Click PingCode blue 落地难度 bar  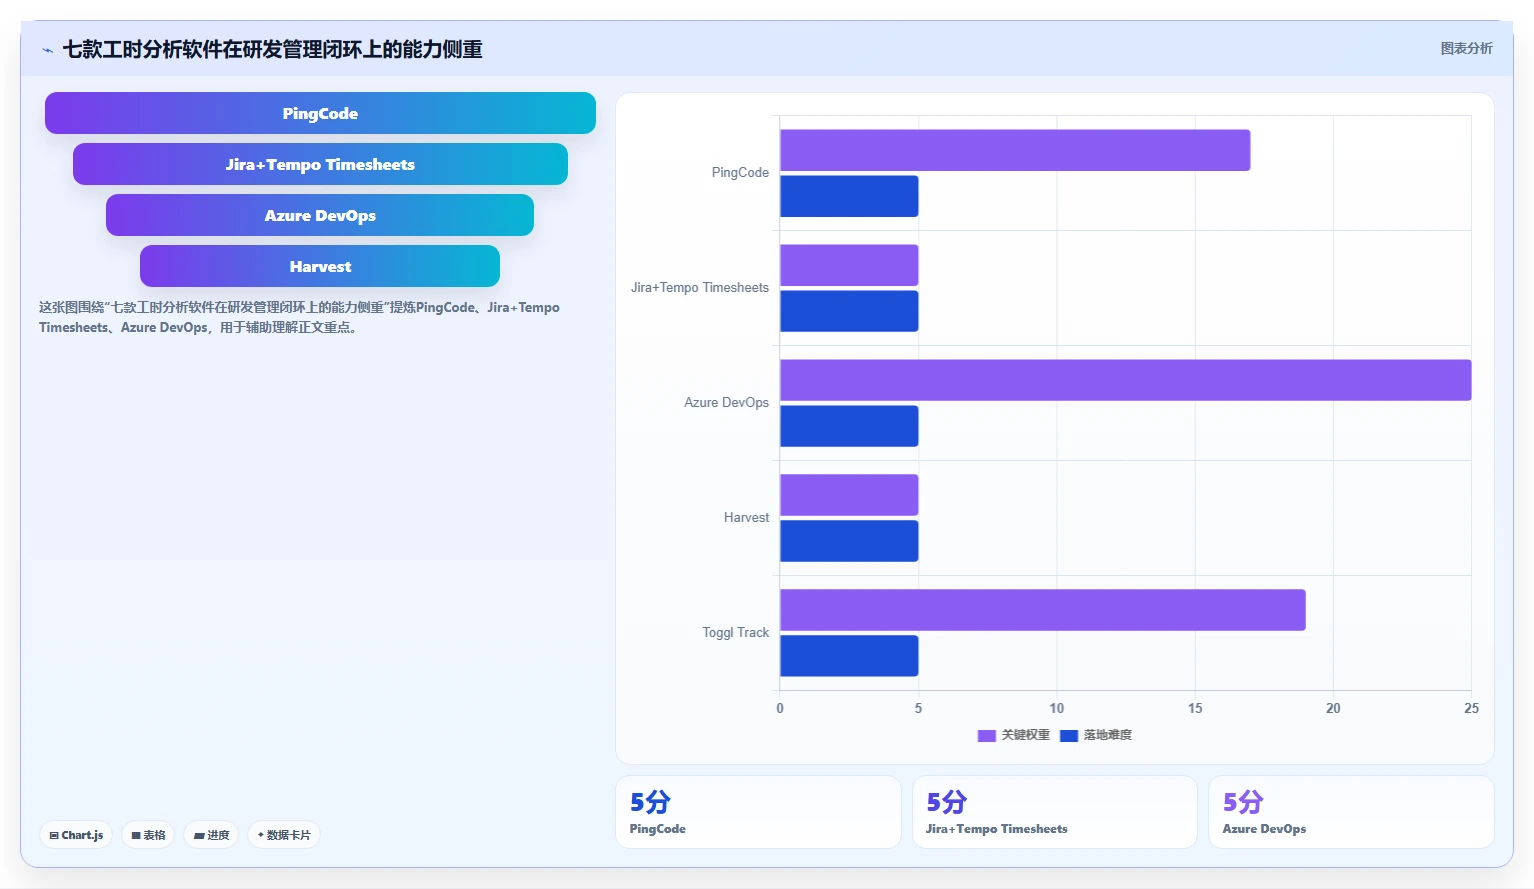(x=849, y=196)
